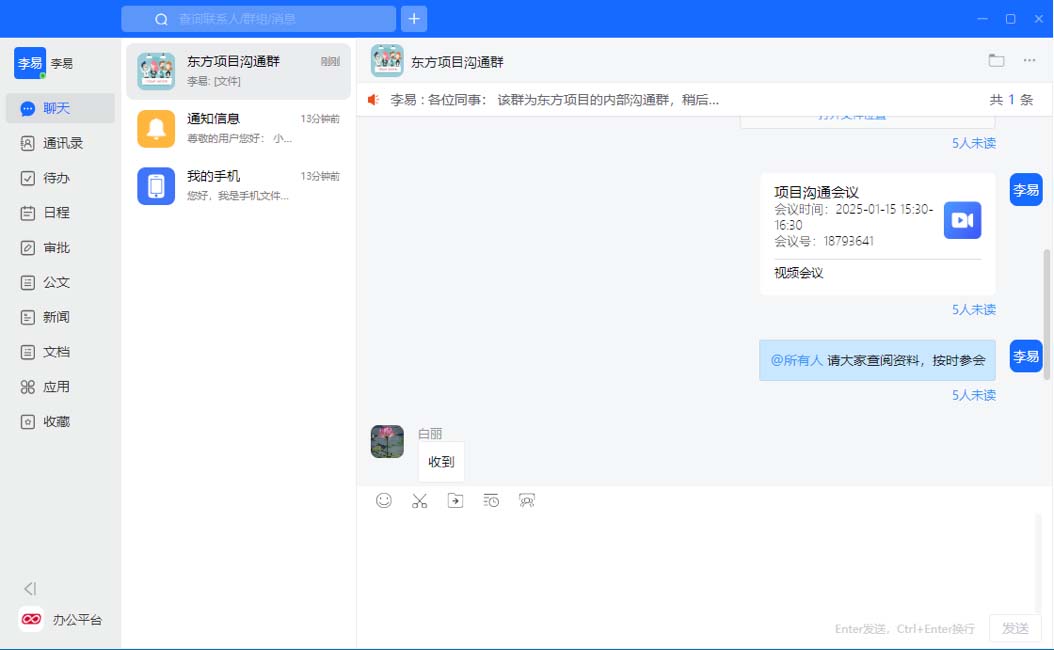
Task: View 5人未读 under the meeting card
Action: pyautogui.click(x=973, y=310)
